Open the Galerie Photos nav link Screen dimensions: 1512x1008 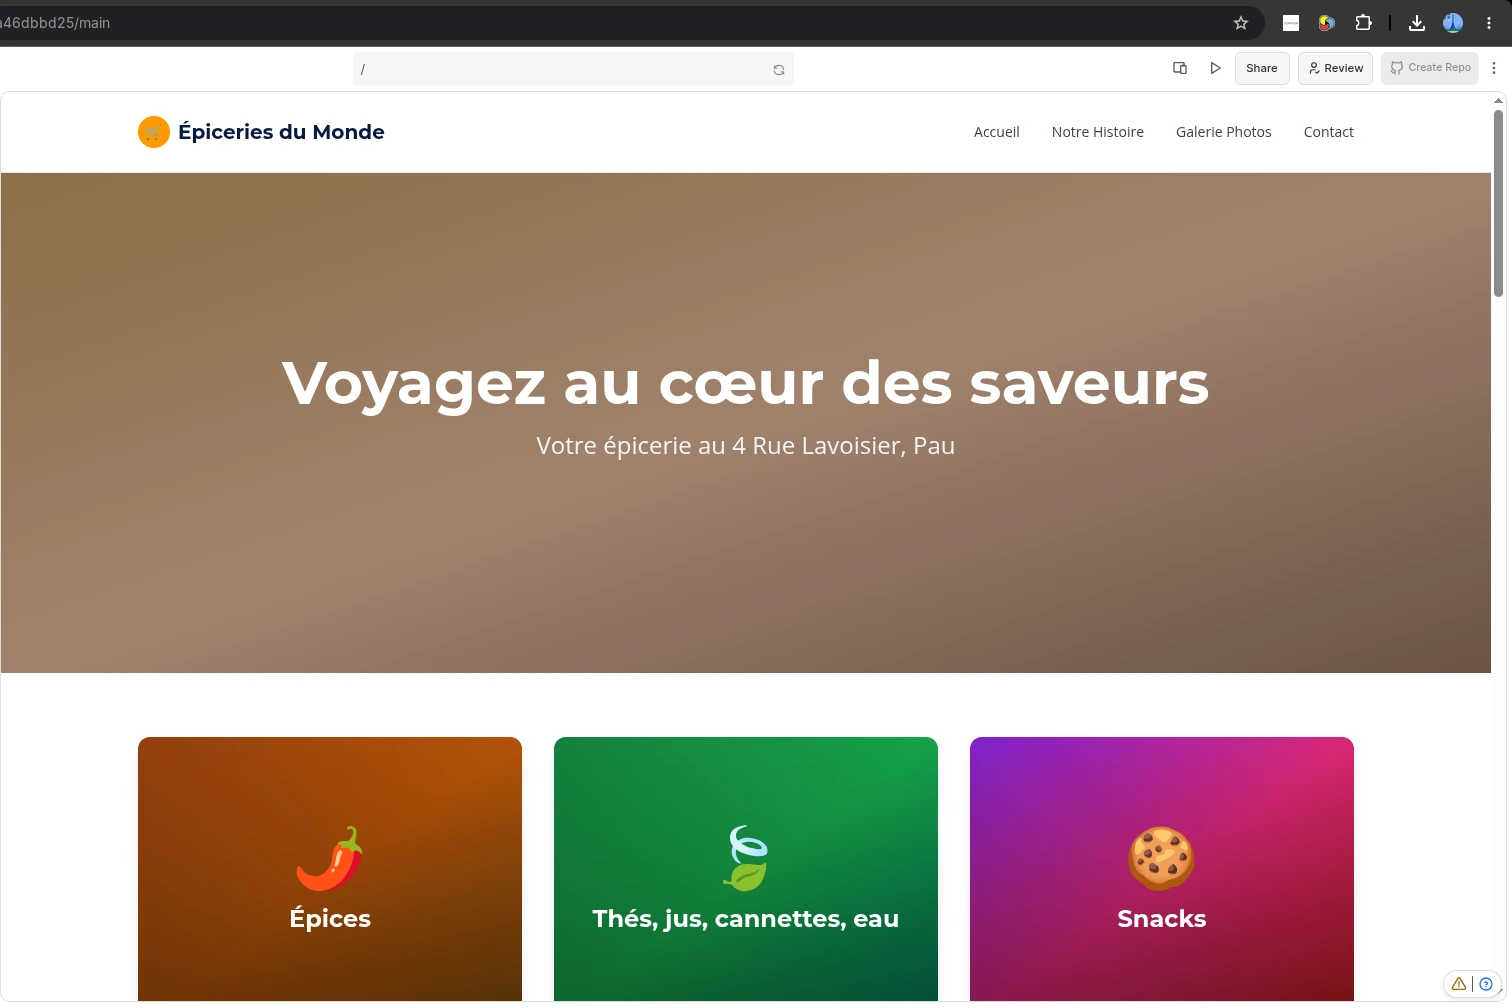pyautogui.click(x=1224, y=132)
